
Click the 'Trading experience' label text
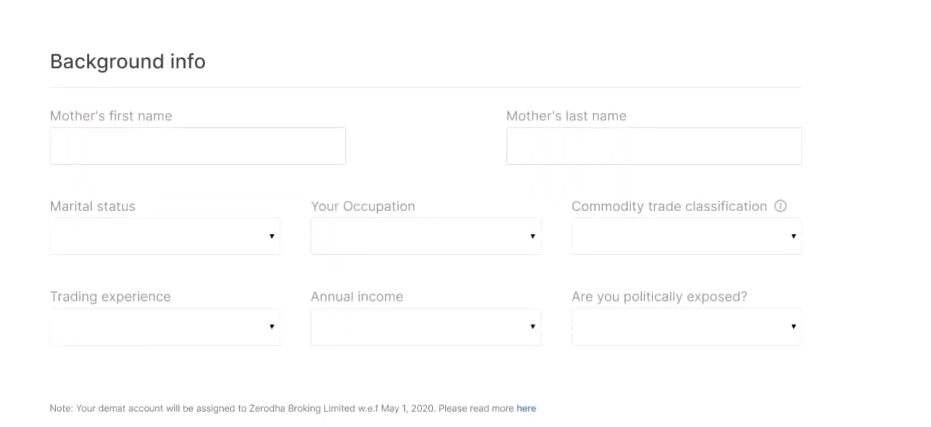click(110, 297)
